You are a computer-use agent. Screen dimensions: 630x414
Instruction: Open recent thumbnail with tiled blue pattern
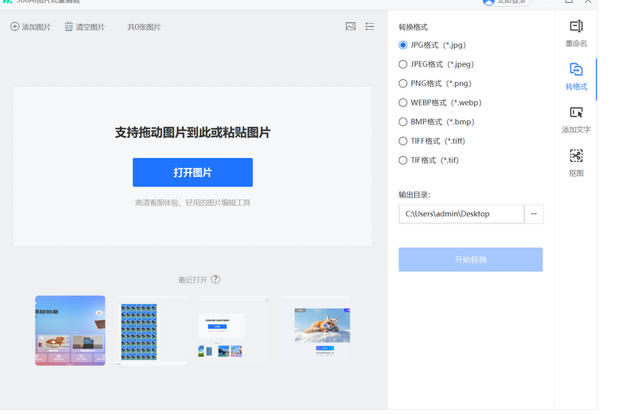152,330
